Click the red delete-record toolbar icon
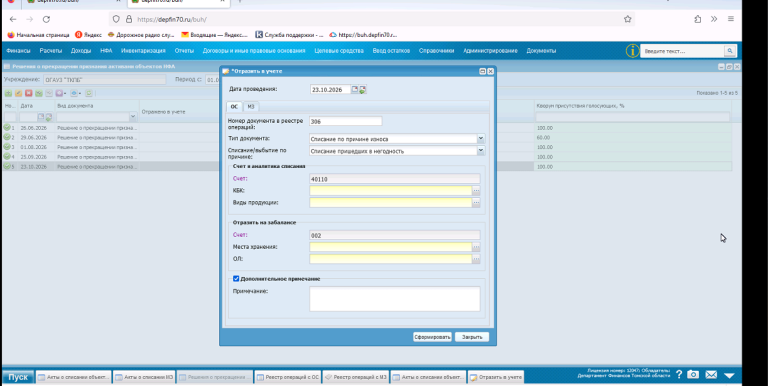The height and width of the screenshot is (386, 768). tap(28, 93)
